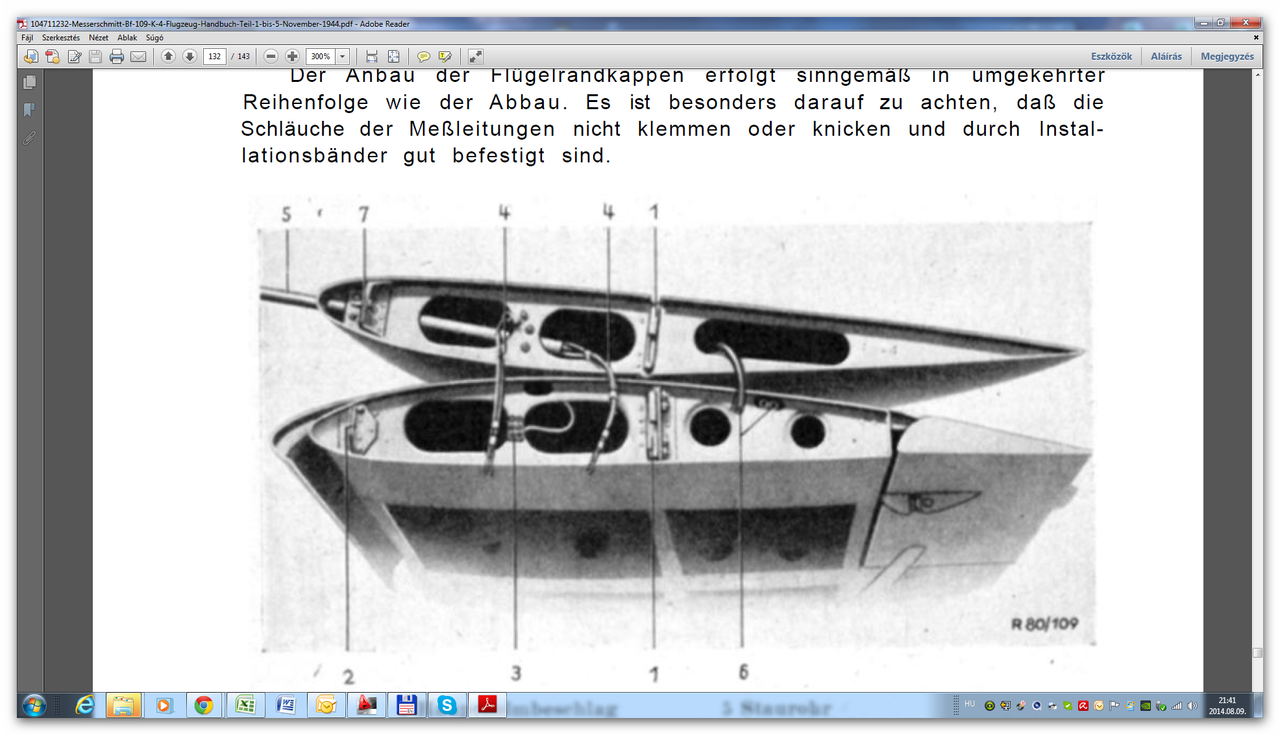Open the Súgó menu
Image resolution: width=1280 pixels, height=735 pixels.
[x=155, y=37]
